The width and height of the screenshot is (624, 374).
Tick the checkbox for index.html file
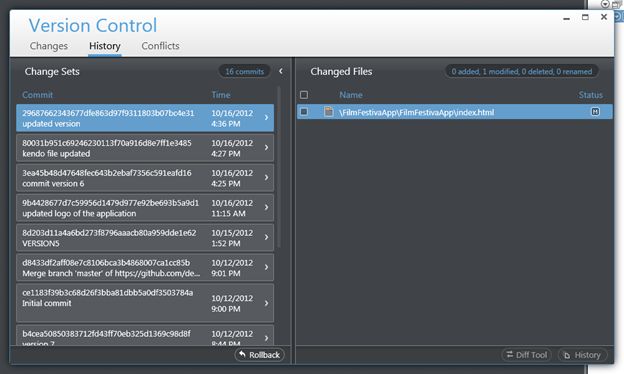[304, 112]
